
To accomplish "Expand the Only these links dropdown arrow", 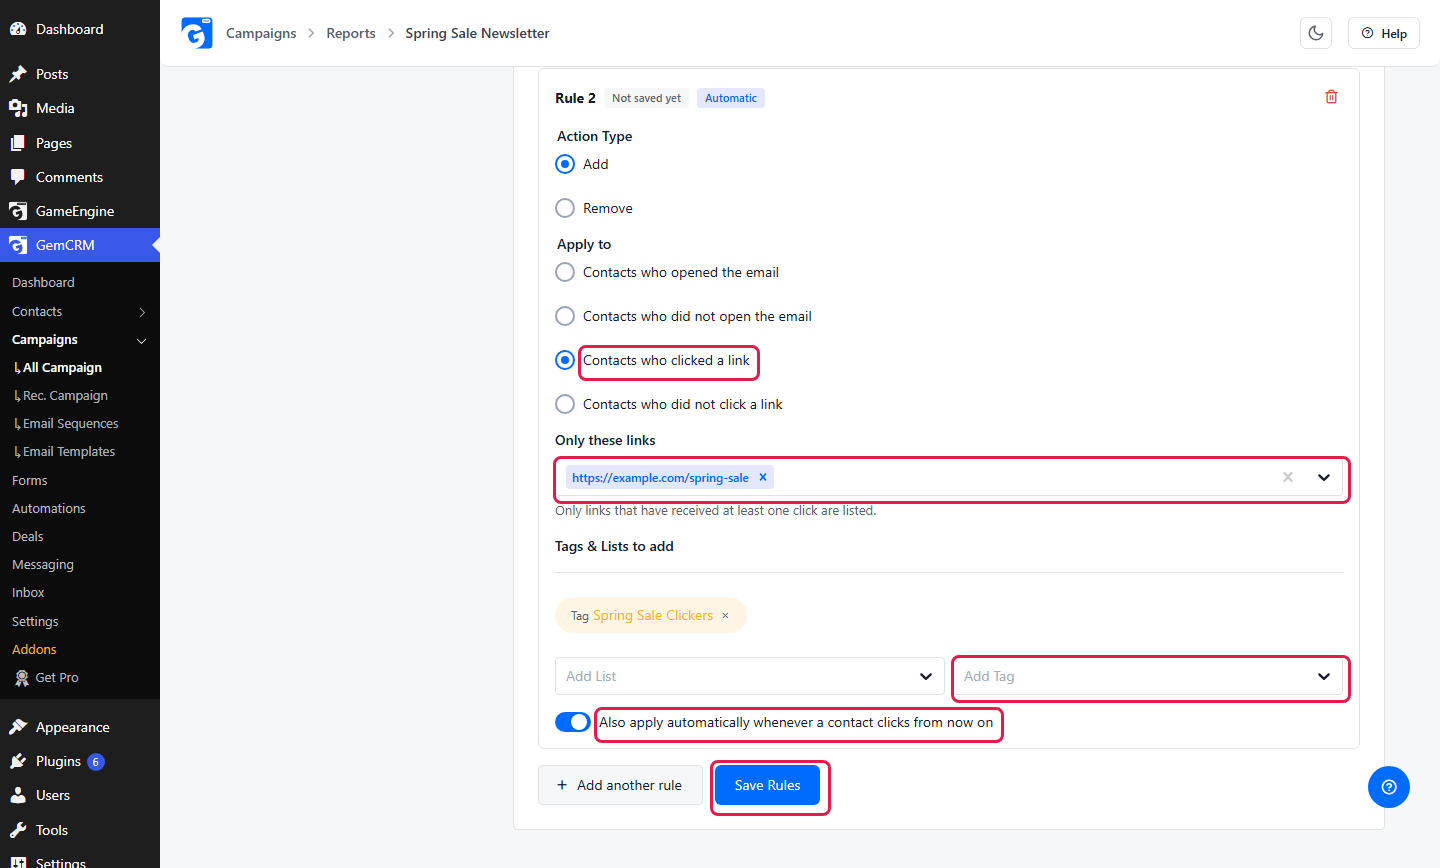I will point(1324,477).
